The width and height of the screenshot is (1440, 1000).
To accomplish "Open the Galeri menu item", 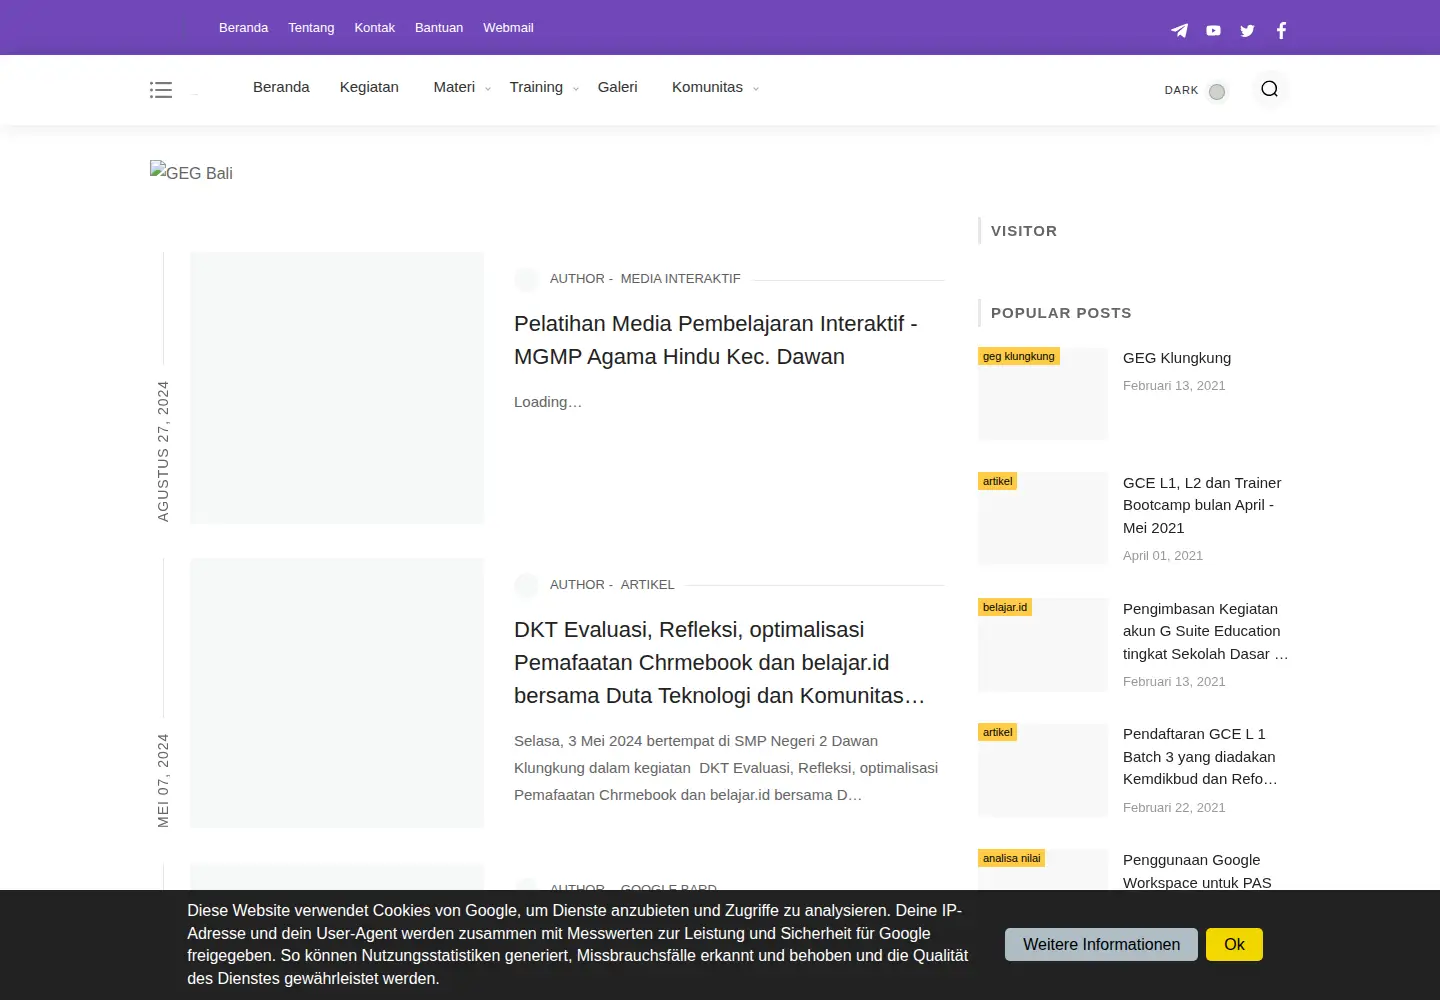I will pos(617,87).
